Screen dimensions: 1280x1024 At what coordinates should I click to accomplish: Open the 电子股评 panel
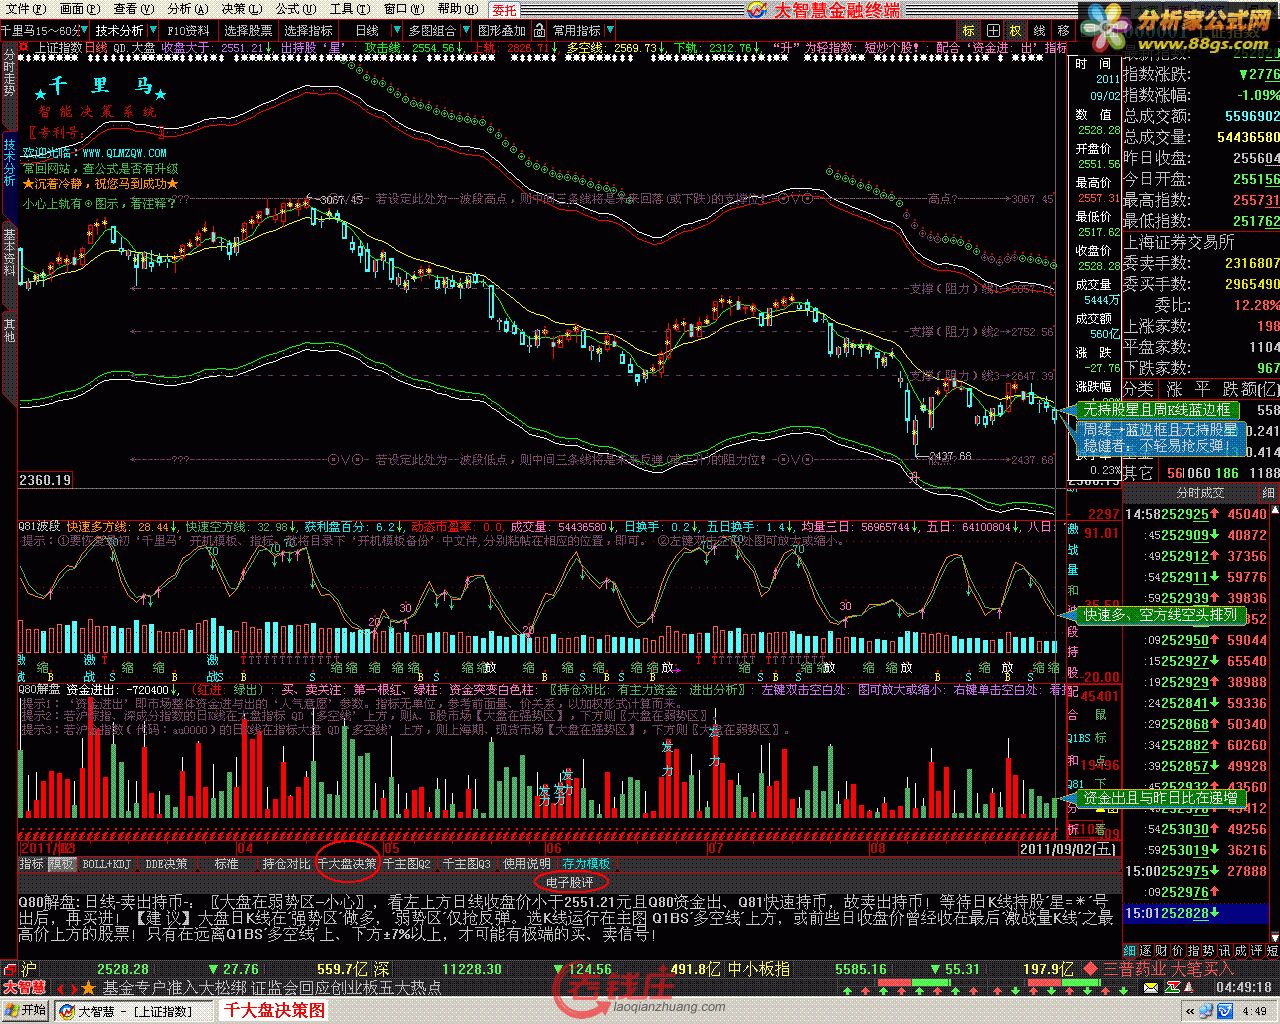click(x=570, y=882)
